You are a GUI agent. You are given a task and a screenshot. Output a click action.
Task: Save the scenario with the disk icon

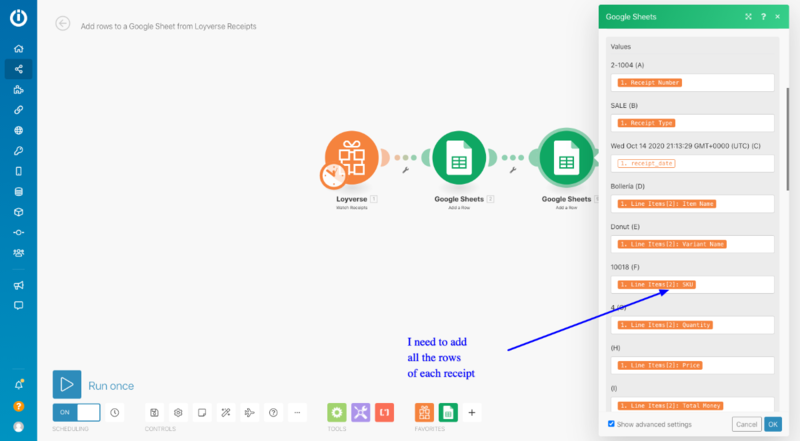[x=154, y=412]
